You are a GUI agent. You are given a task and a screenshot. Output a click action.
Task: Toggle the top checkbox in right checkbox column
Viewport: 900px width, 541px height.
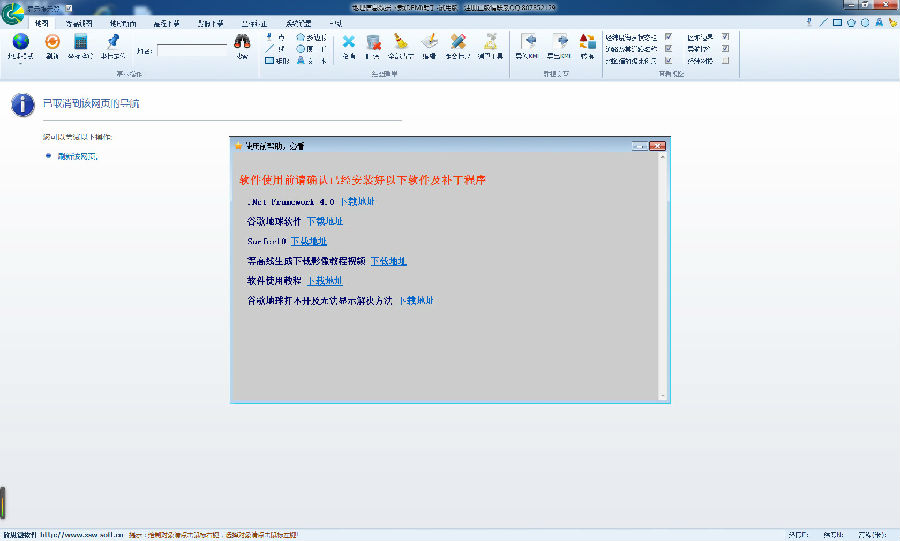[x=725, y=36]
